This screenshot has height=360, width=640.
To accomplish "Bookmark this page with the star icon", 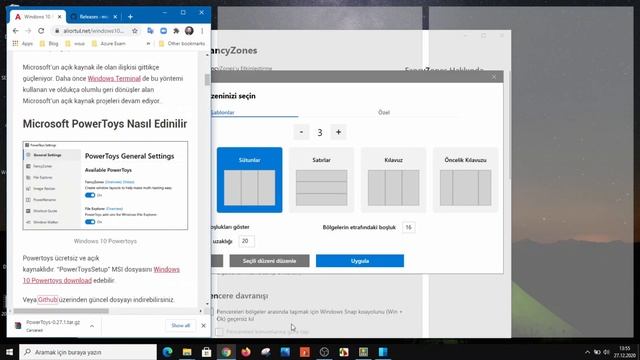I will 135,31.
